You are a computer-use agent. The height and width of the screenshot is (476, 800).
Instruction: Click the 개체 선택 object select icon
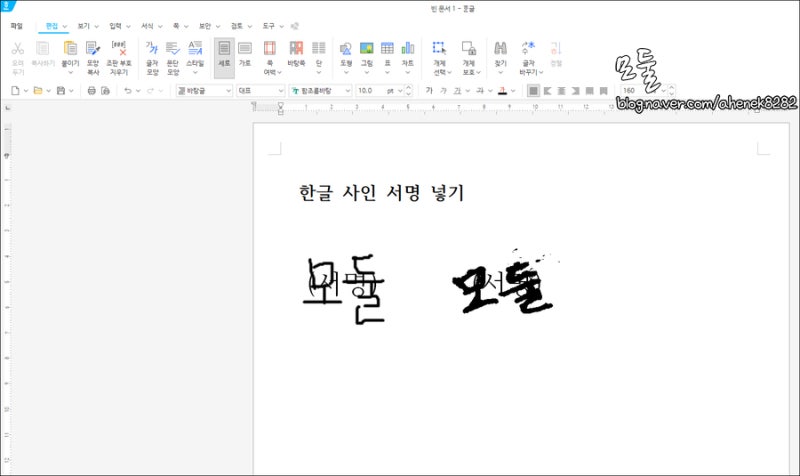(x=439, y=49)
